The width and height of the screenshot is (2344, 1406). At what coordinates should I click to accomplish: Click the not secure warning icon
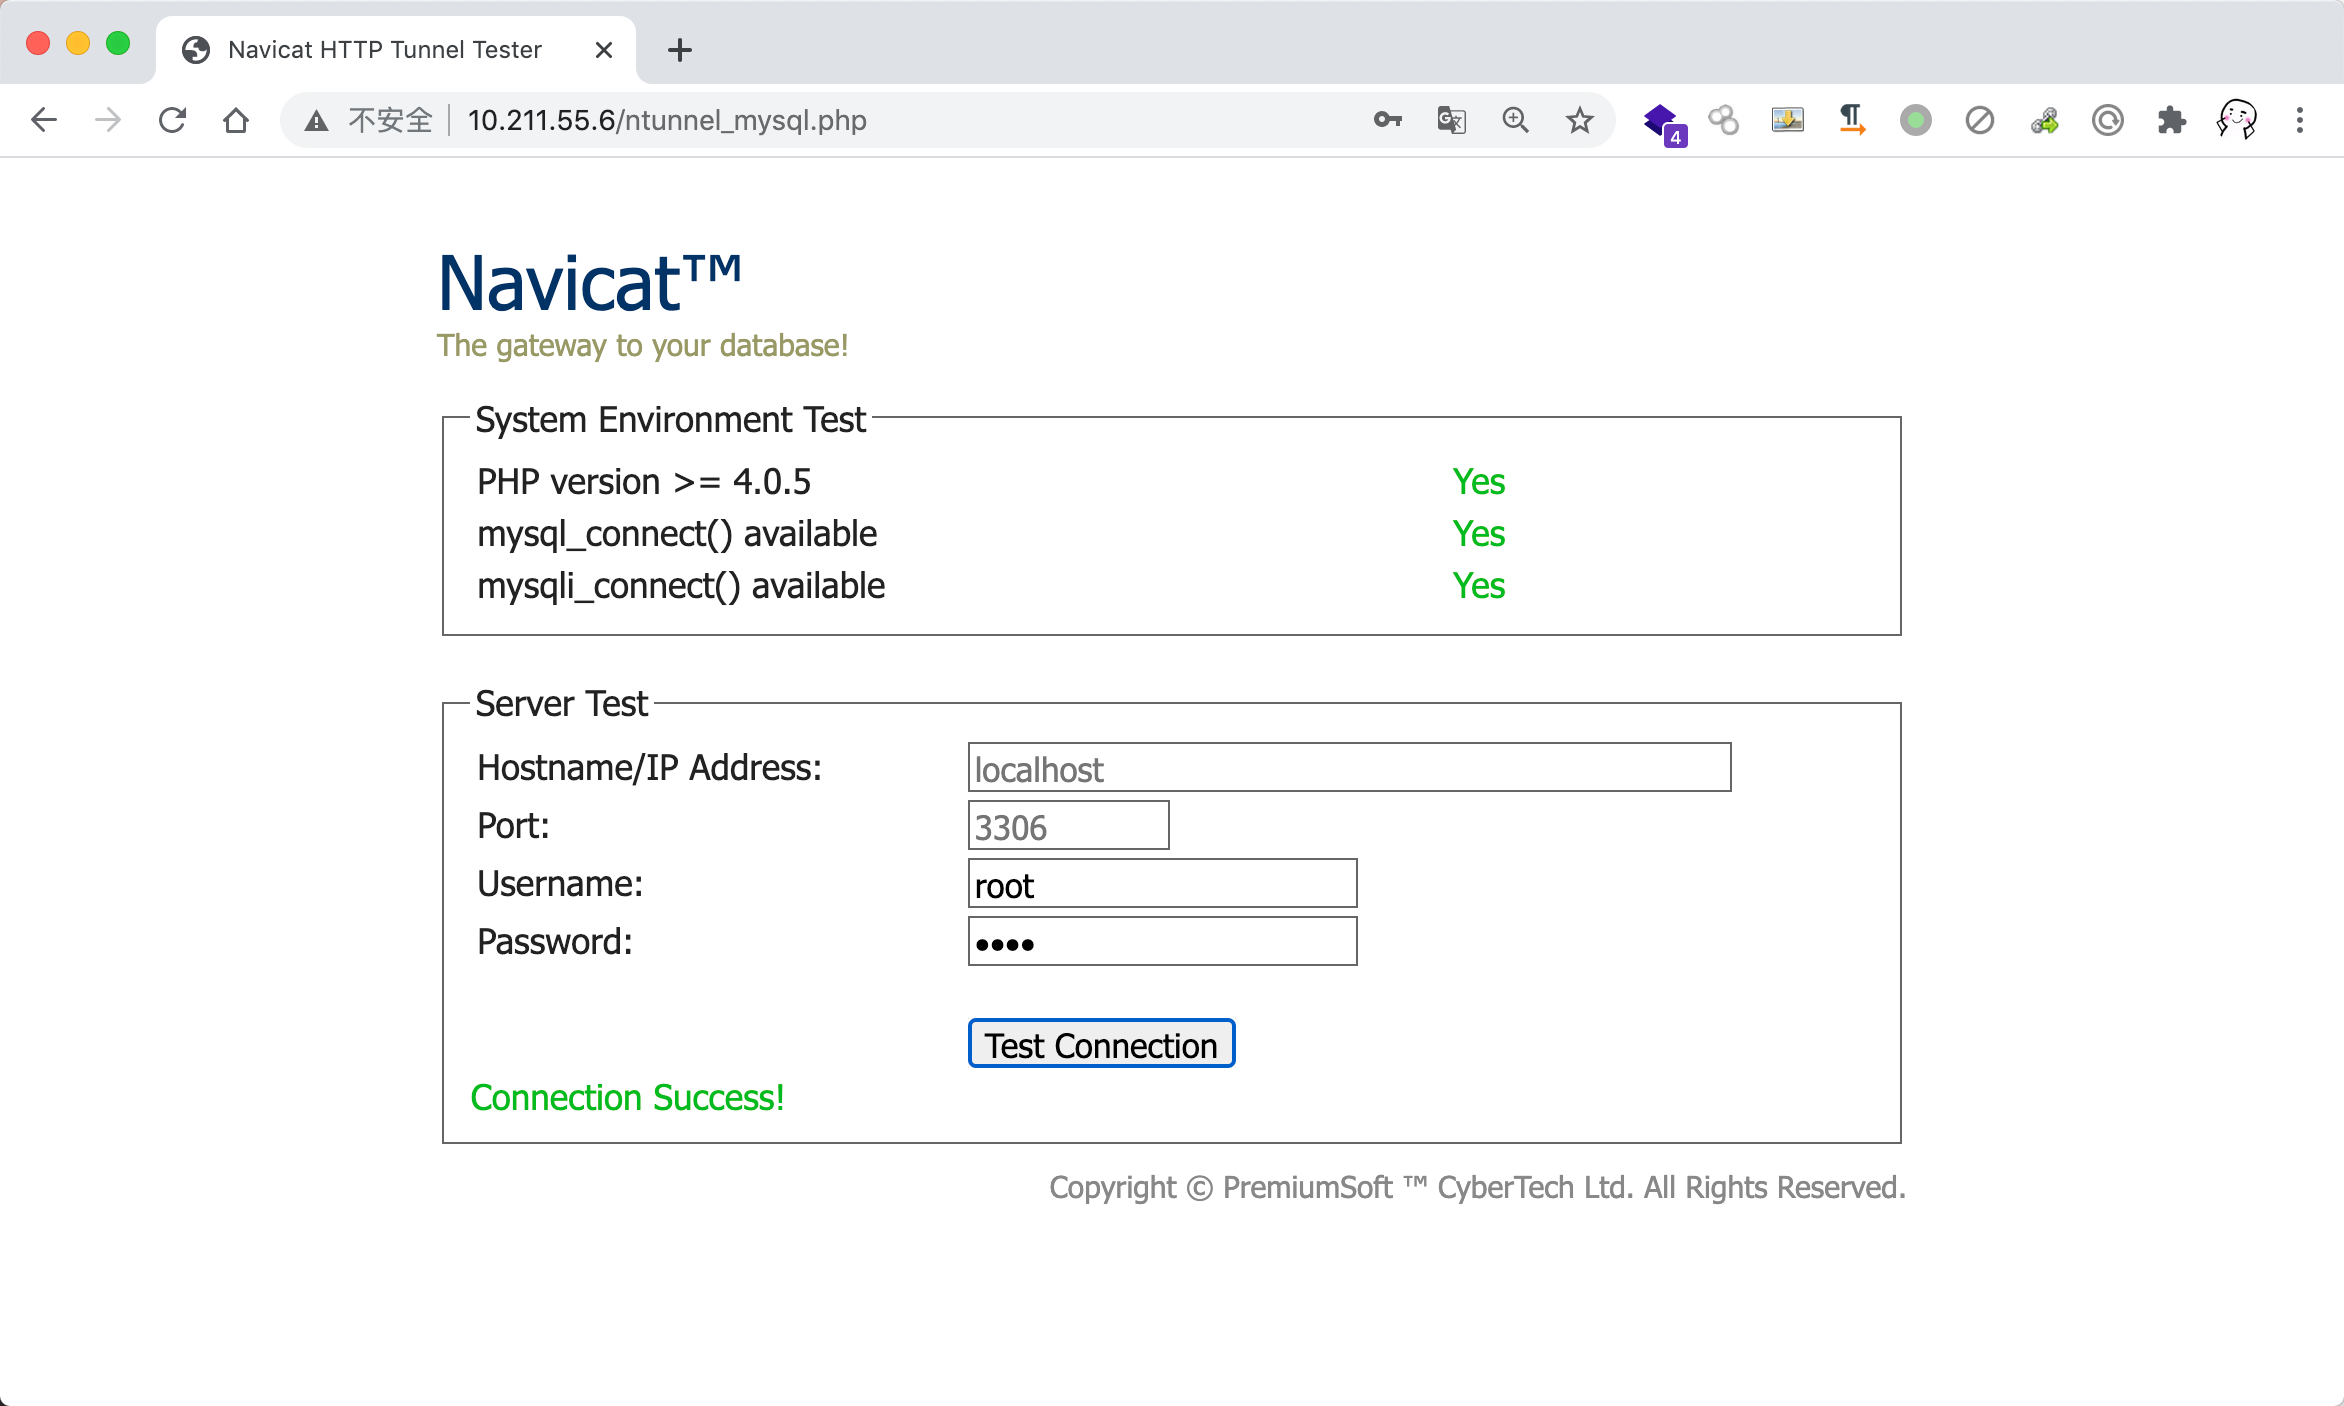[x=317, y=121]
